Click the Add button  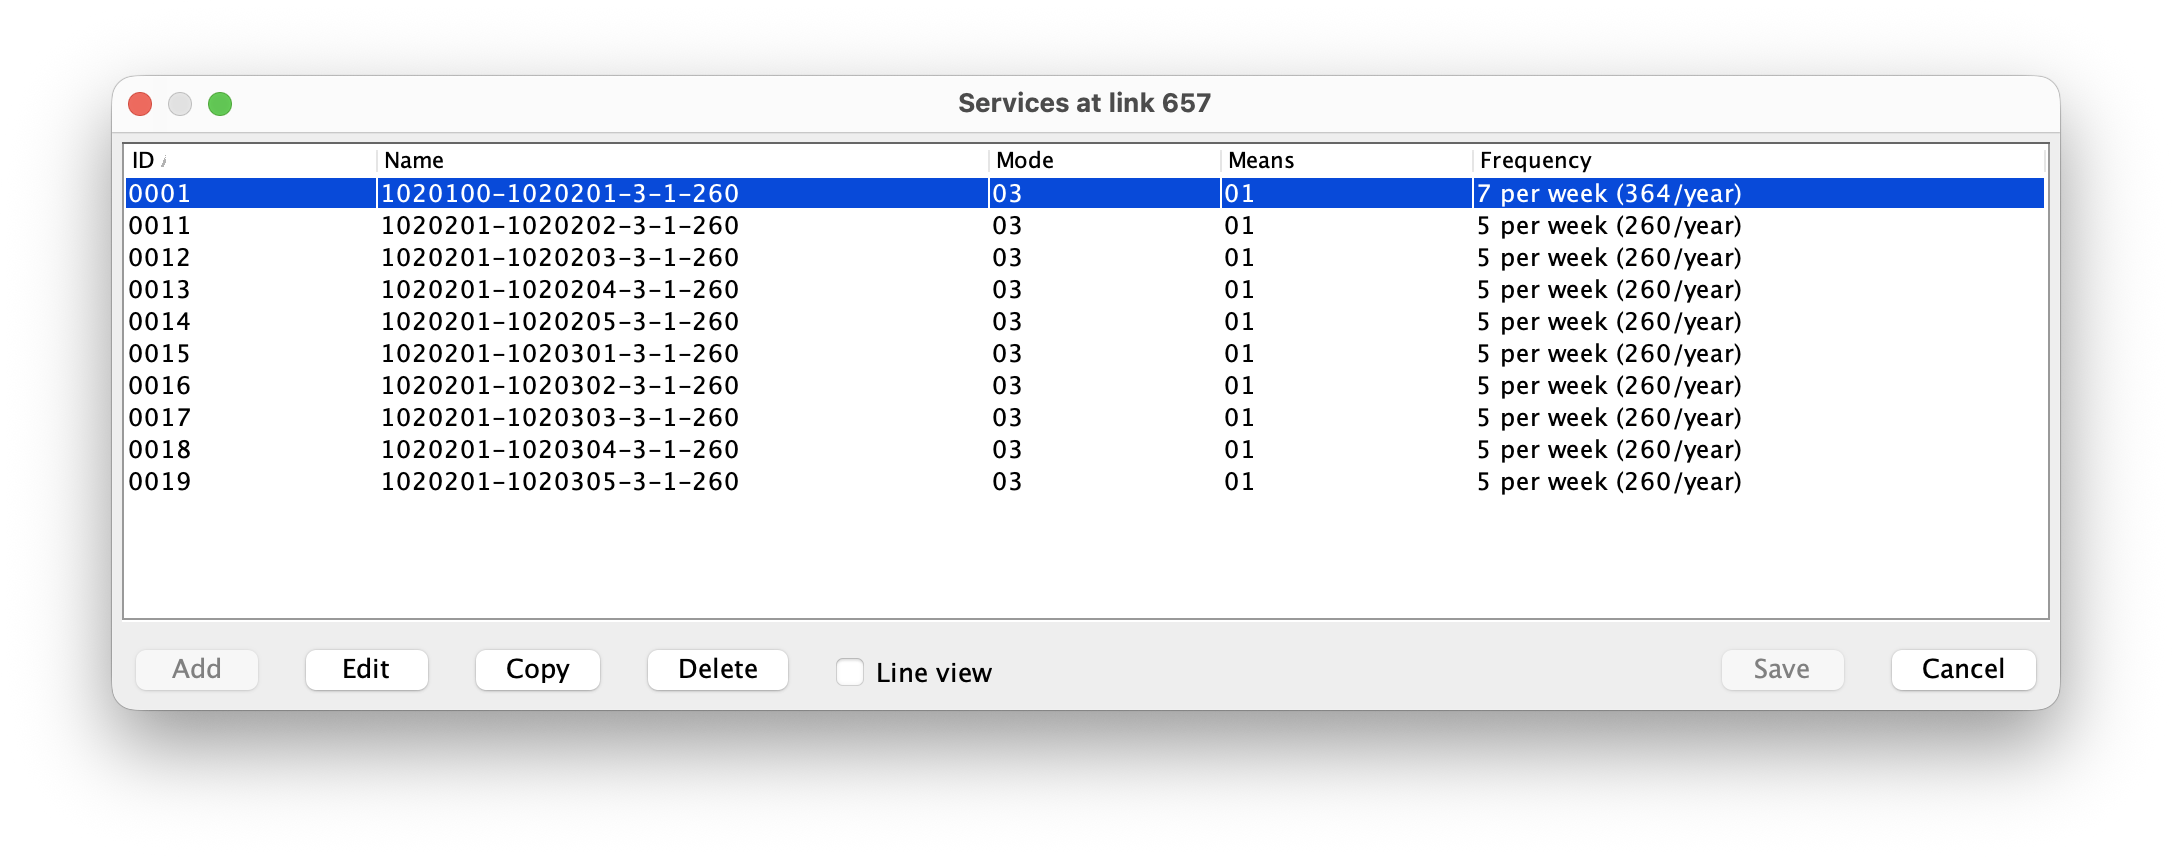pyautogui.click(x=197, y=669)
